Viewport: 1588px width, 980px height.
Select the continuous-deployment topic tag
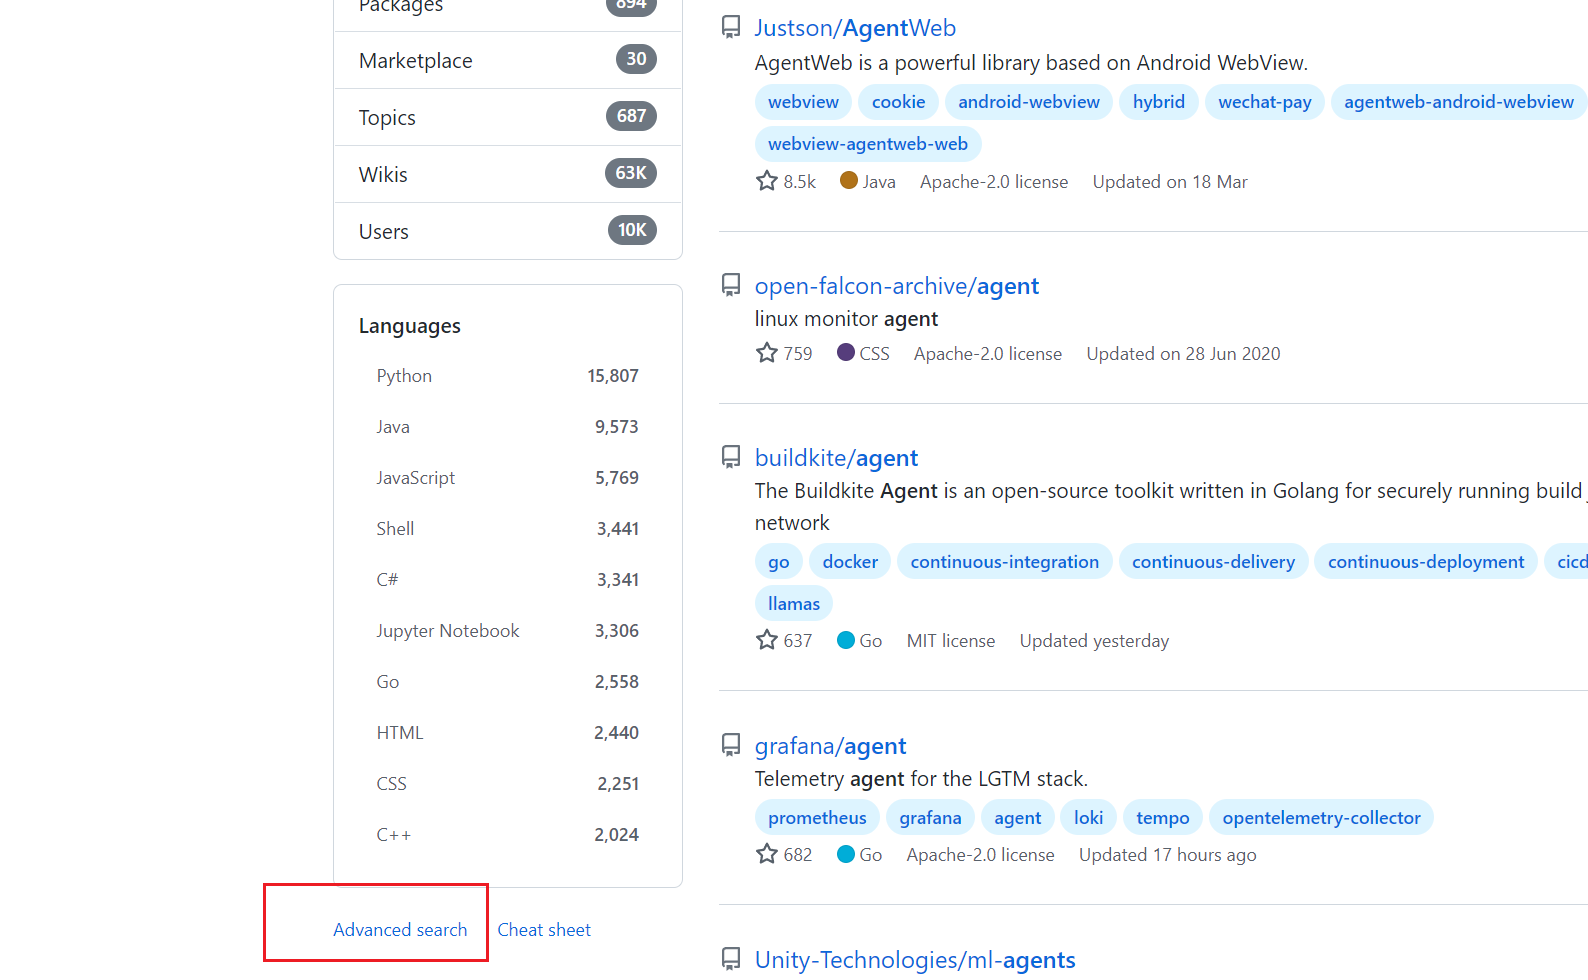click(x=1426, y=562)
